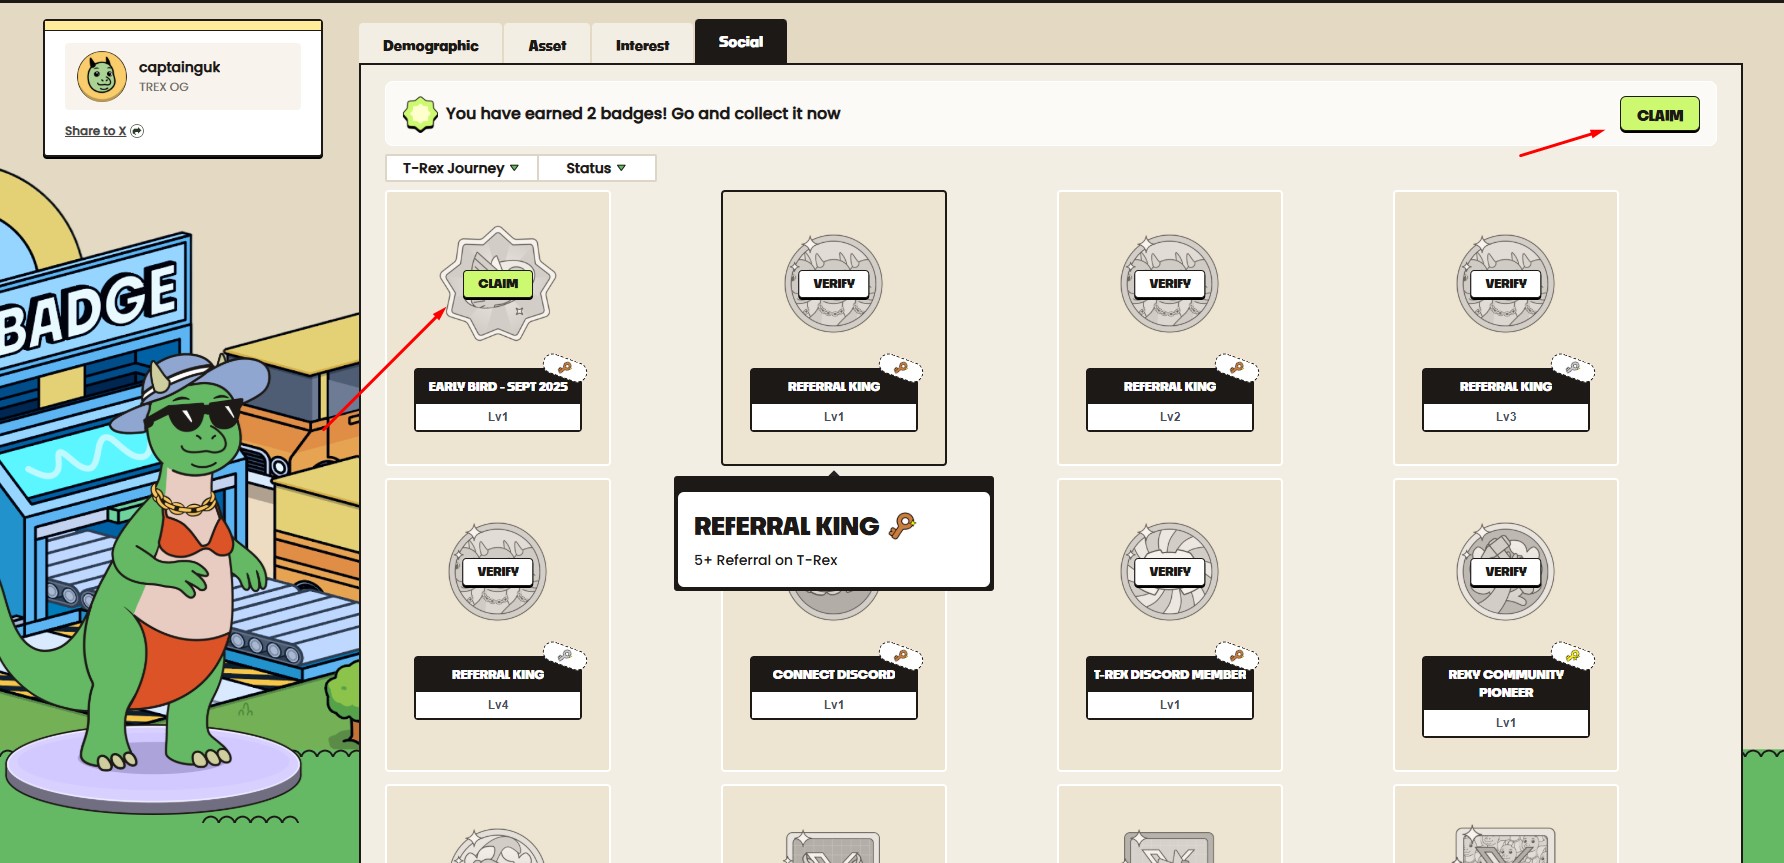Switch to the Demographic tab
This screenshot has height=863, width=1784.
(x=430, y=46)
